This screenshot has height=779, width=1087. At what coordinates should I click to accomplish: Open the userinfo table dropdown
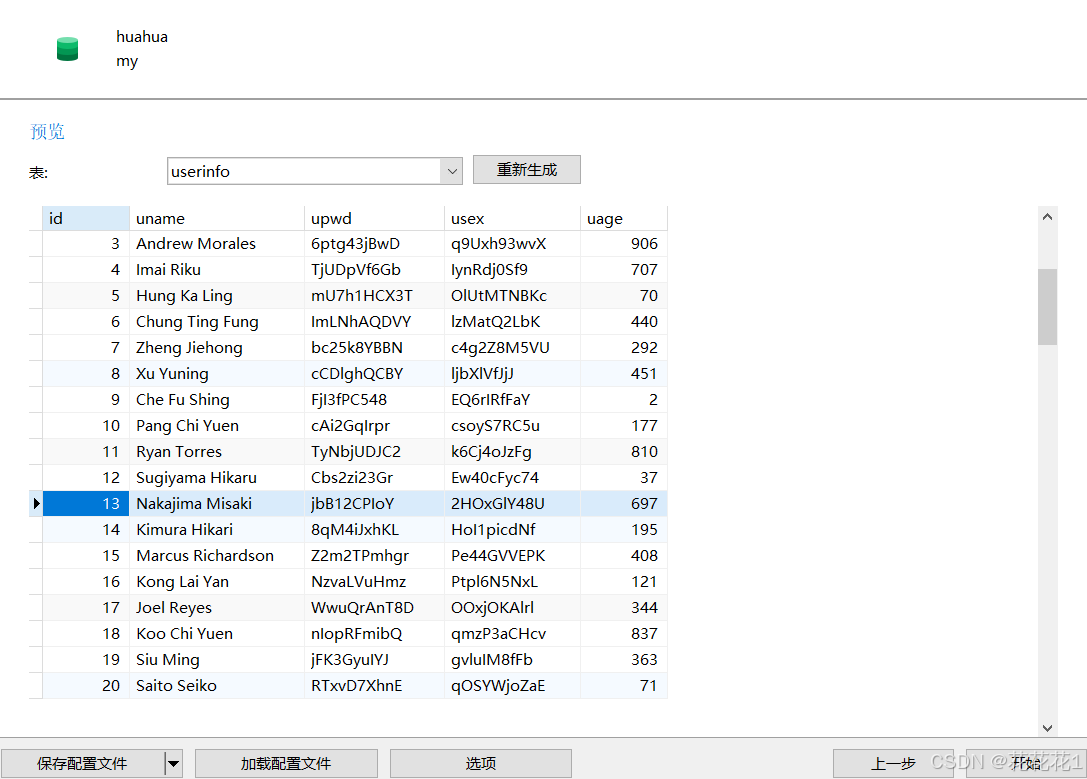[x=451, y=171]
